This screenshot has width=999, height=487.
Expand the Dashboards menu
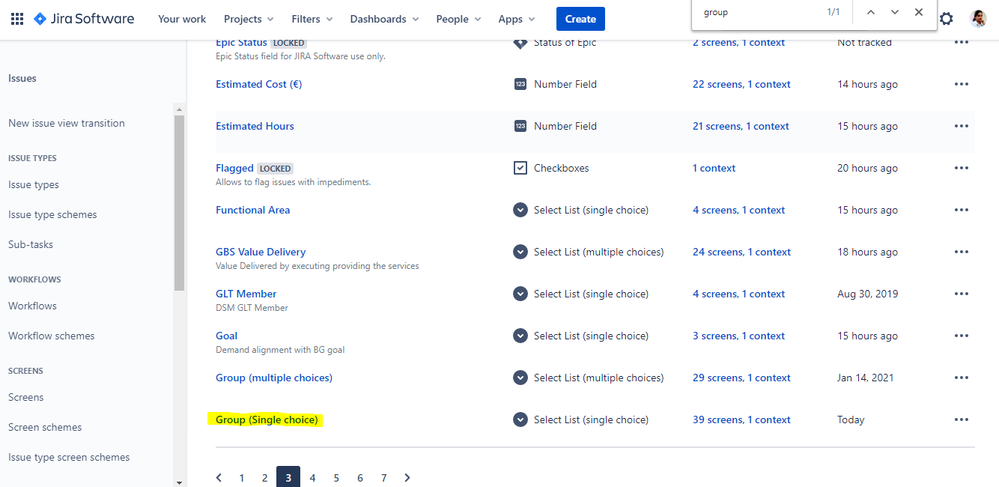pos(384,19)
